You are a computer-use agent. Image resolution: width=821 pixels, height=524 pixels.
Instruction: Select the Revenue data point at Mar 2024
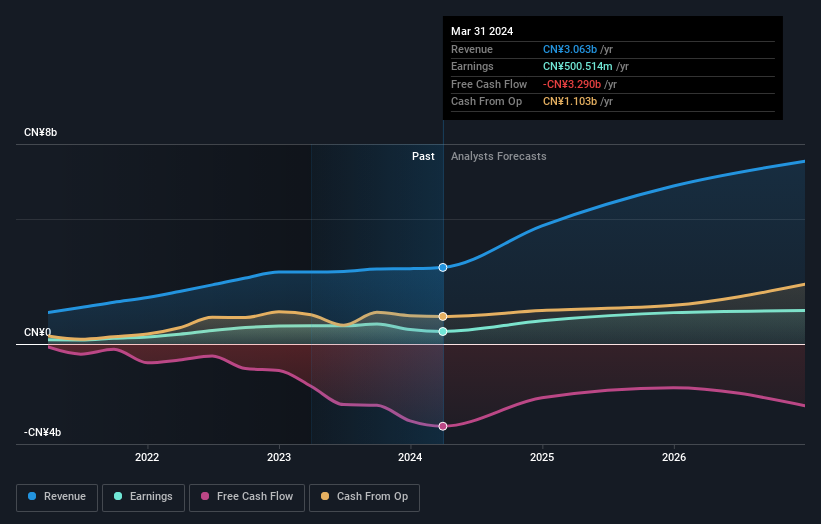point(443,267)
